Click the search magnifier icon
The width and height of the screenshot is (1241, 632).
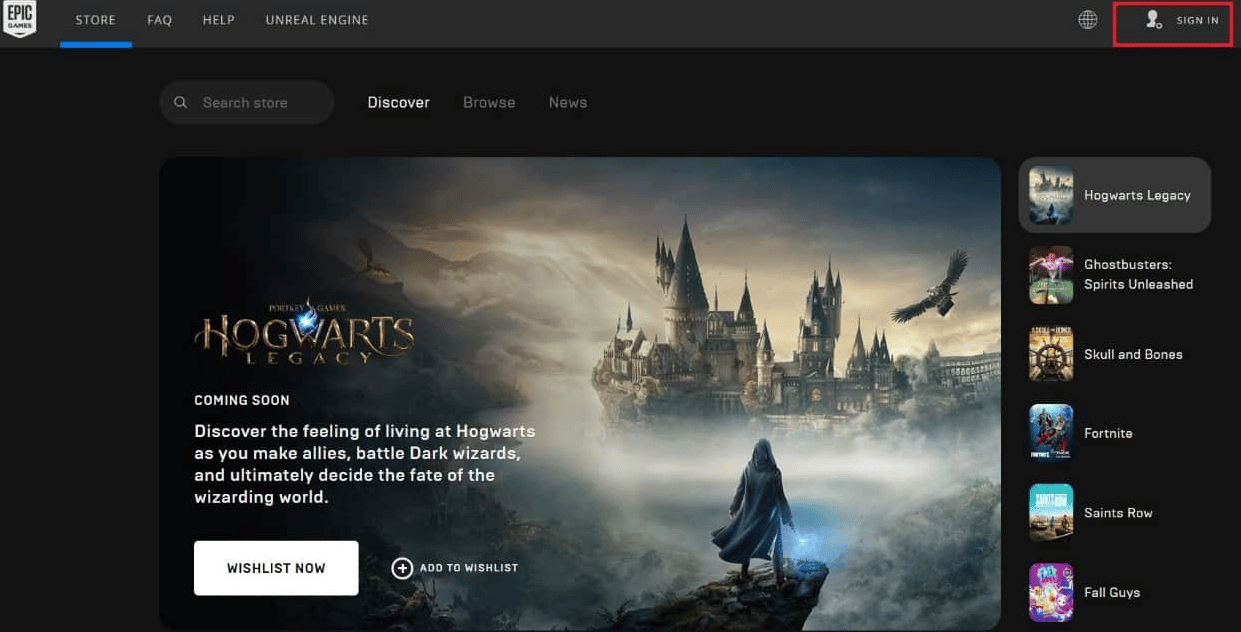point(181,103)
